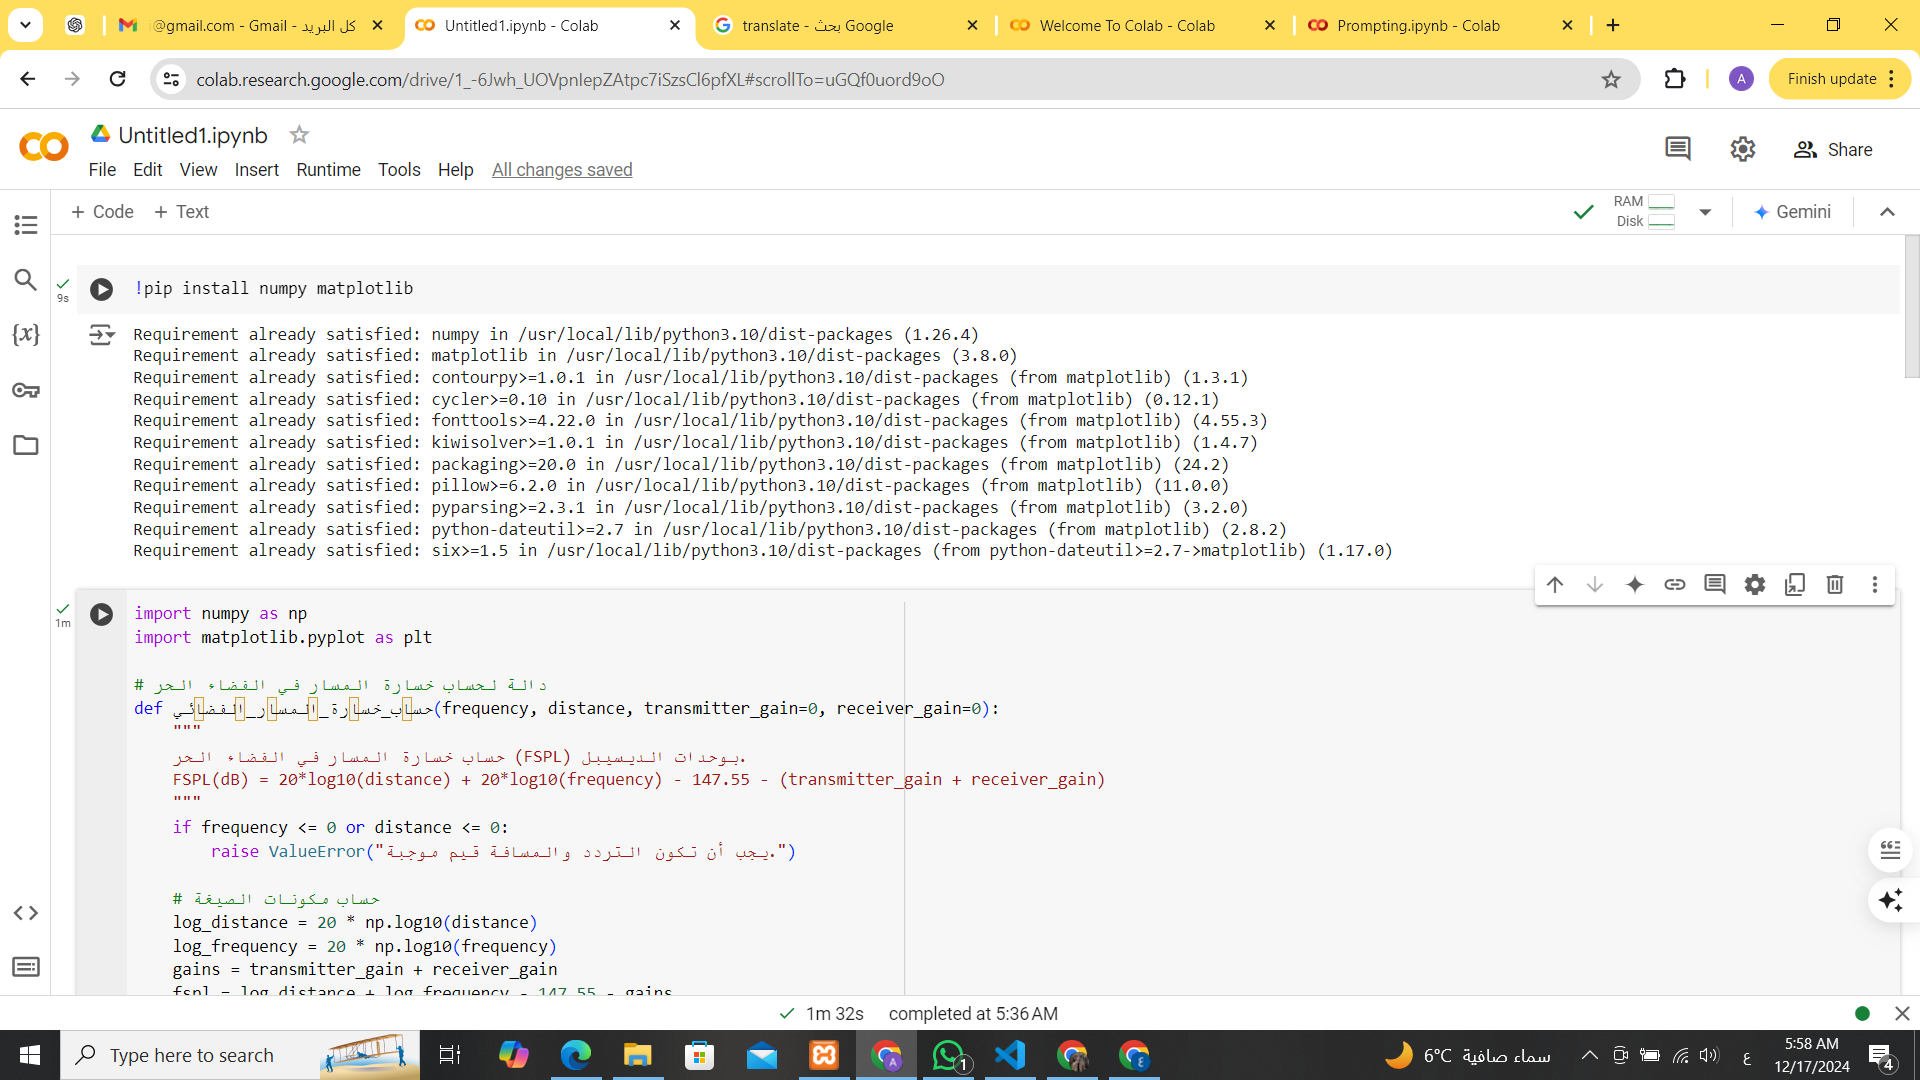
Task: Open the secrets key icon in sidebar
Action: [26, 390]
